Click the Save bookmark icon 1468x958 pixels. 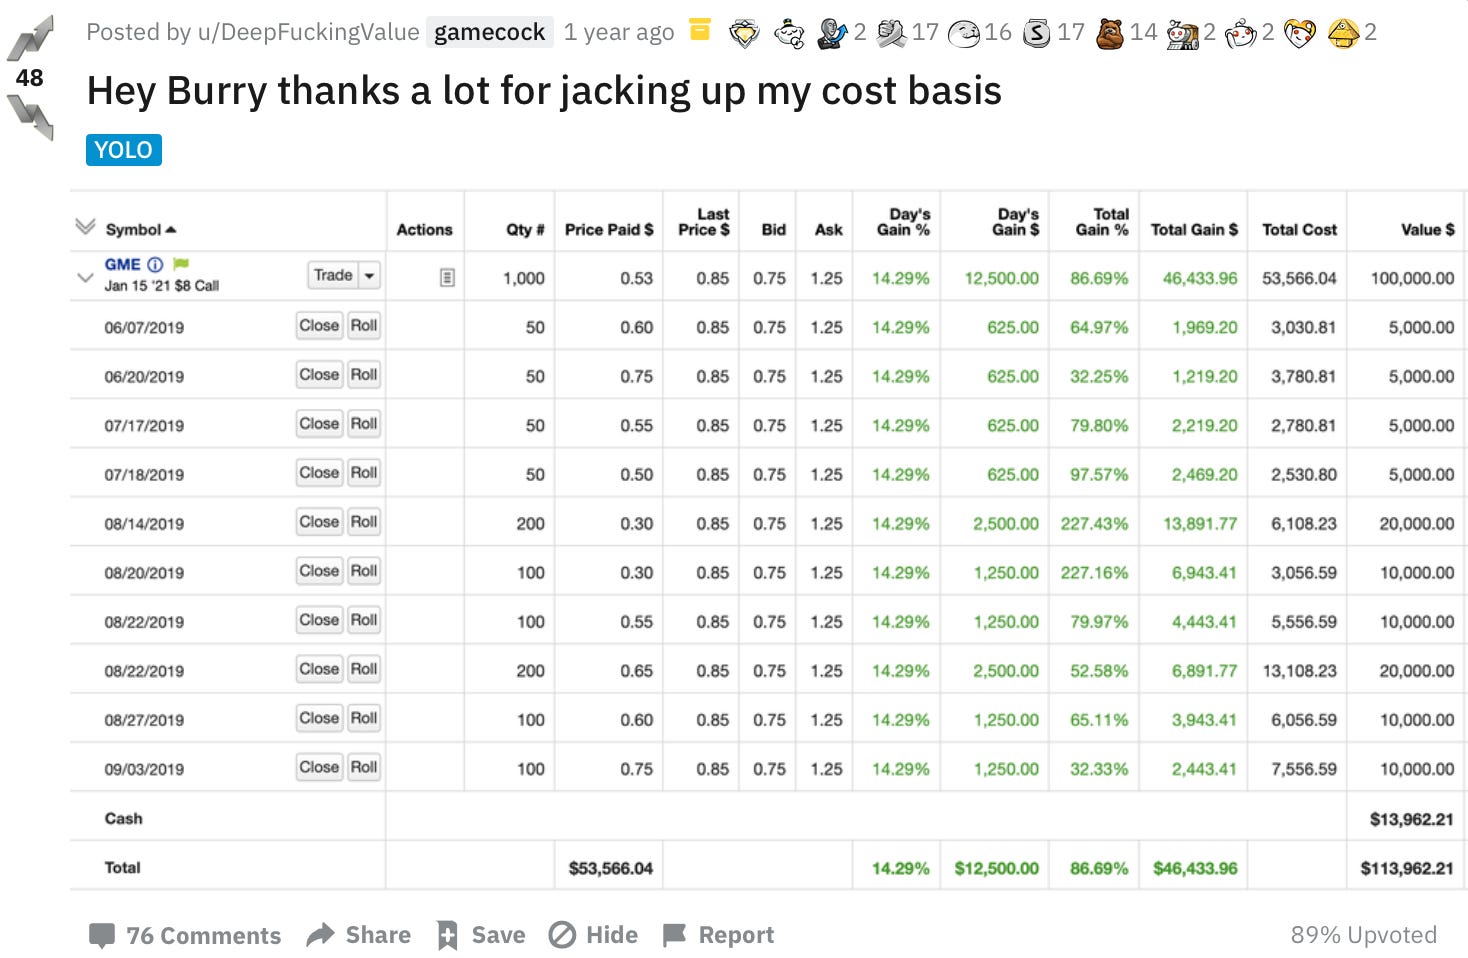click(x=447, y=935)
